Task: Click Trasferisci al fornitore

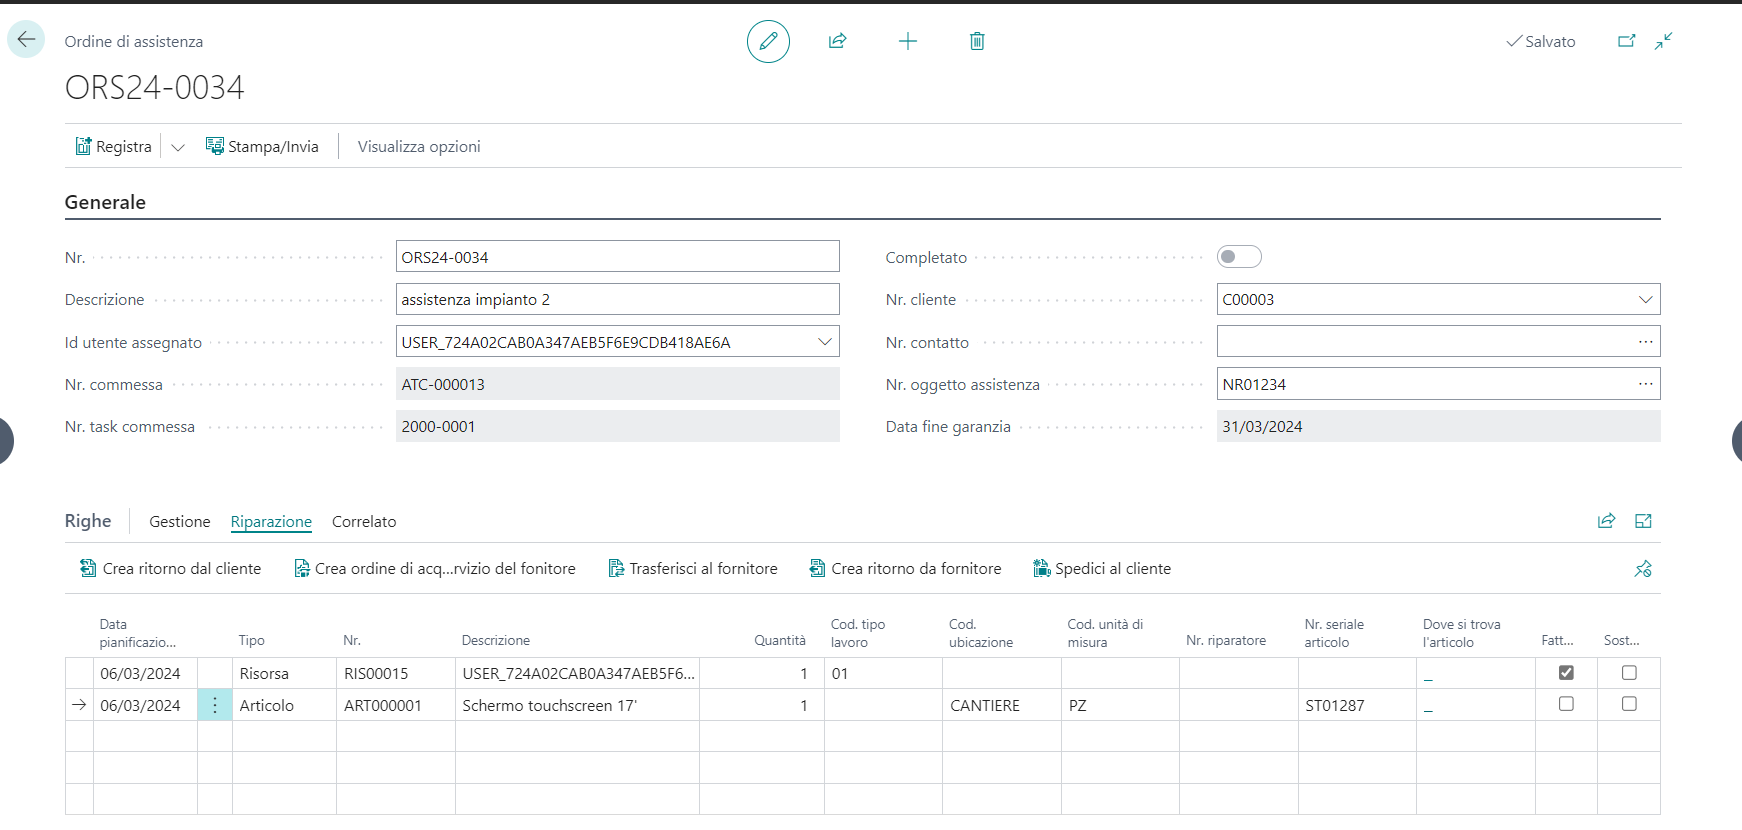Action: coord(693,568)
